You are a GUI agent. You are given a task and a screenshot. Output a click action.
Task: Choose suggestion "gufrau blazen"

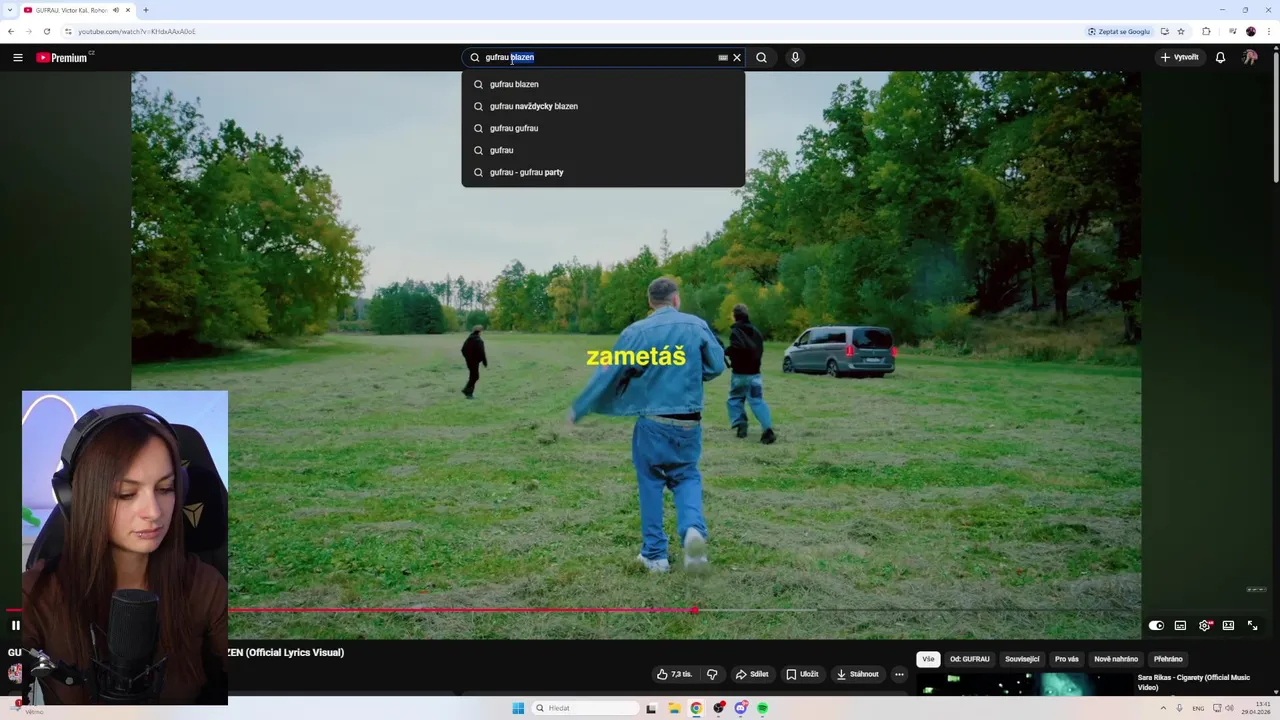[x=603, y=84]
